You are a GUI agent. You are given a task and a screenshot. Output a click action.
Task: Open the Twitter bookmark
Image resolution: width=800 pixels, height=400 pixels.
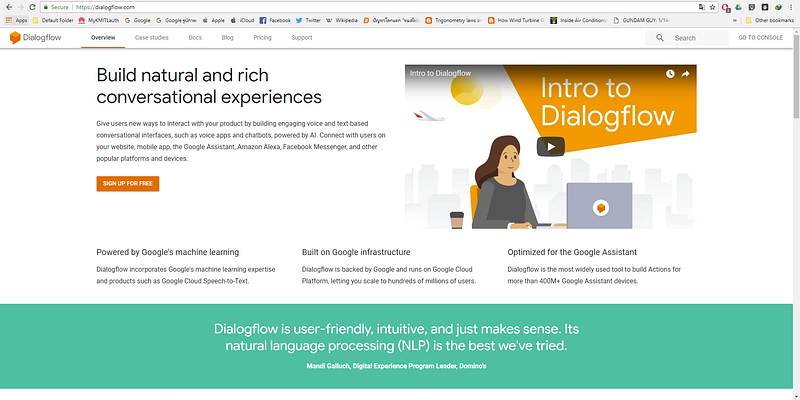pyautogui.click(x=308, y=20)
